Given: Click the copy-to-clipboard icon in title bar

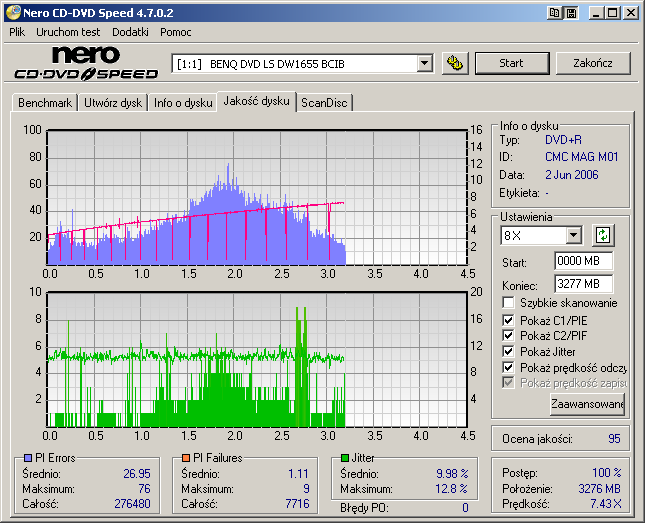Looking at the screenshot, I should [555, 13].
